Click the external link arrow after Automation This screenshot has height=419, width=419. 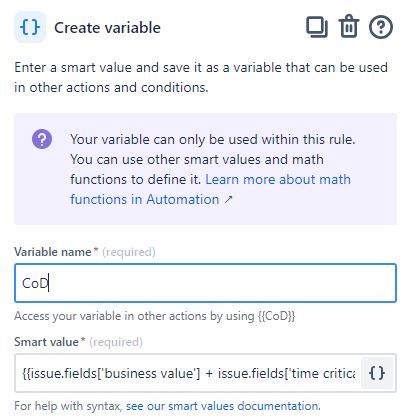(x=228, y=200)
